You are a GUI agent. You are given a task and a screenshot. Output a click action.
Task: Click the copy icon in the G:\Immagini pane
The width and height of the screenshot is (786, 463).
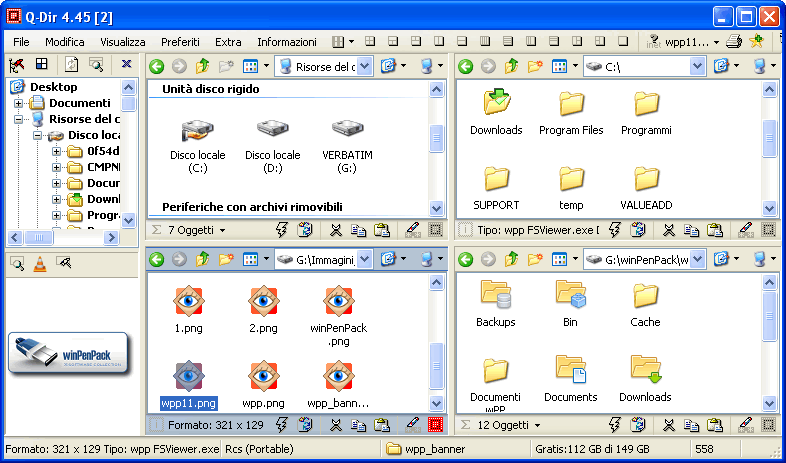[358, 425]
